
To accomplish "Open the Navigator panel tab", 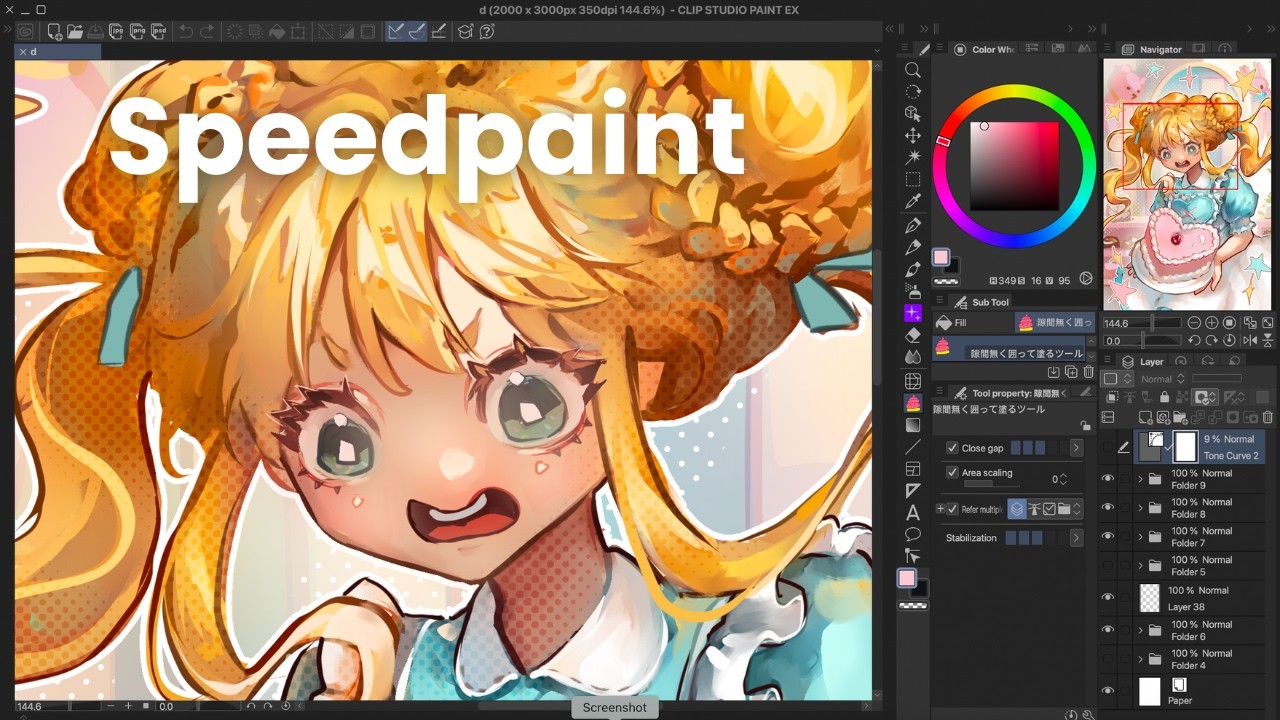I will 1152,49.
